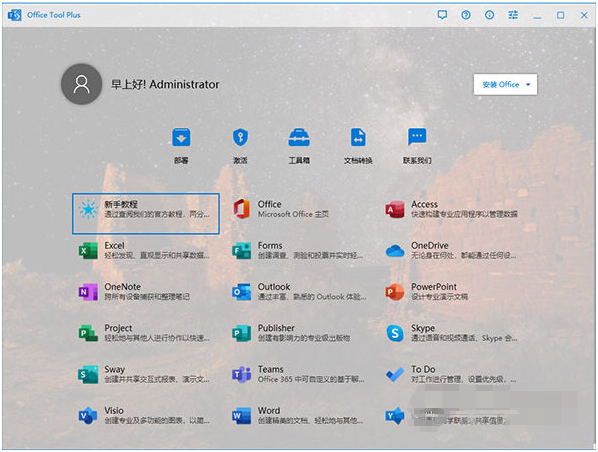Screen dimensions: 598x452
Task: Launch the Skype icon
Action: pos(395,333)
